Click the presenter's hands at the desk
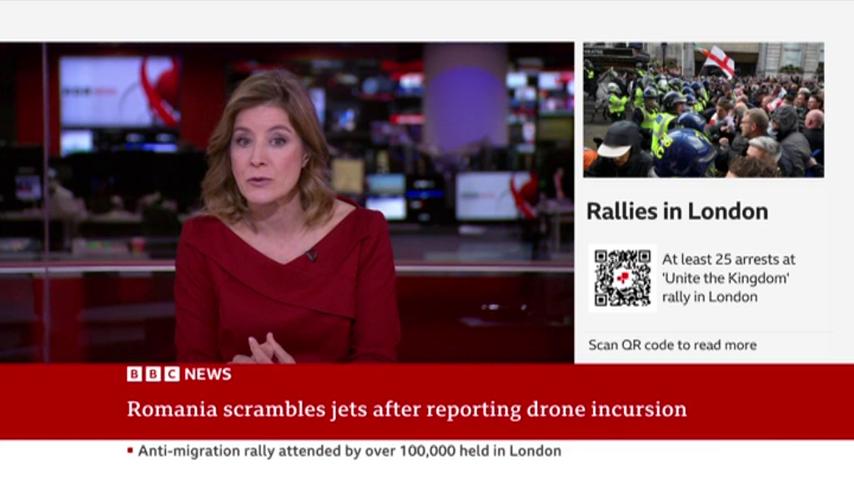854x480 pixels. coord(265,350)
